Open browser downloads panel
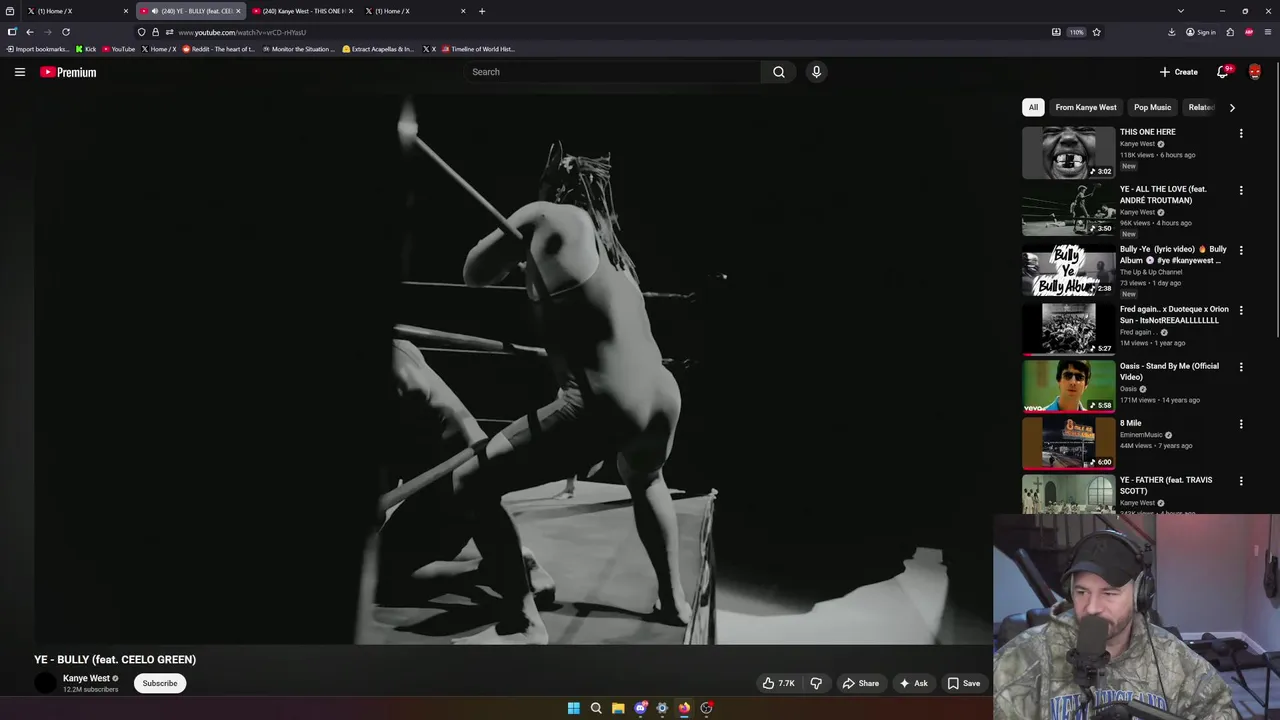Image resolution: width=1280 pixels, height=720 pixels. pos(1172,32)
